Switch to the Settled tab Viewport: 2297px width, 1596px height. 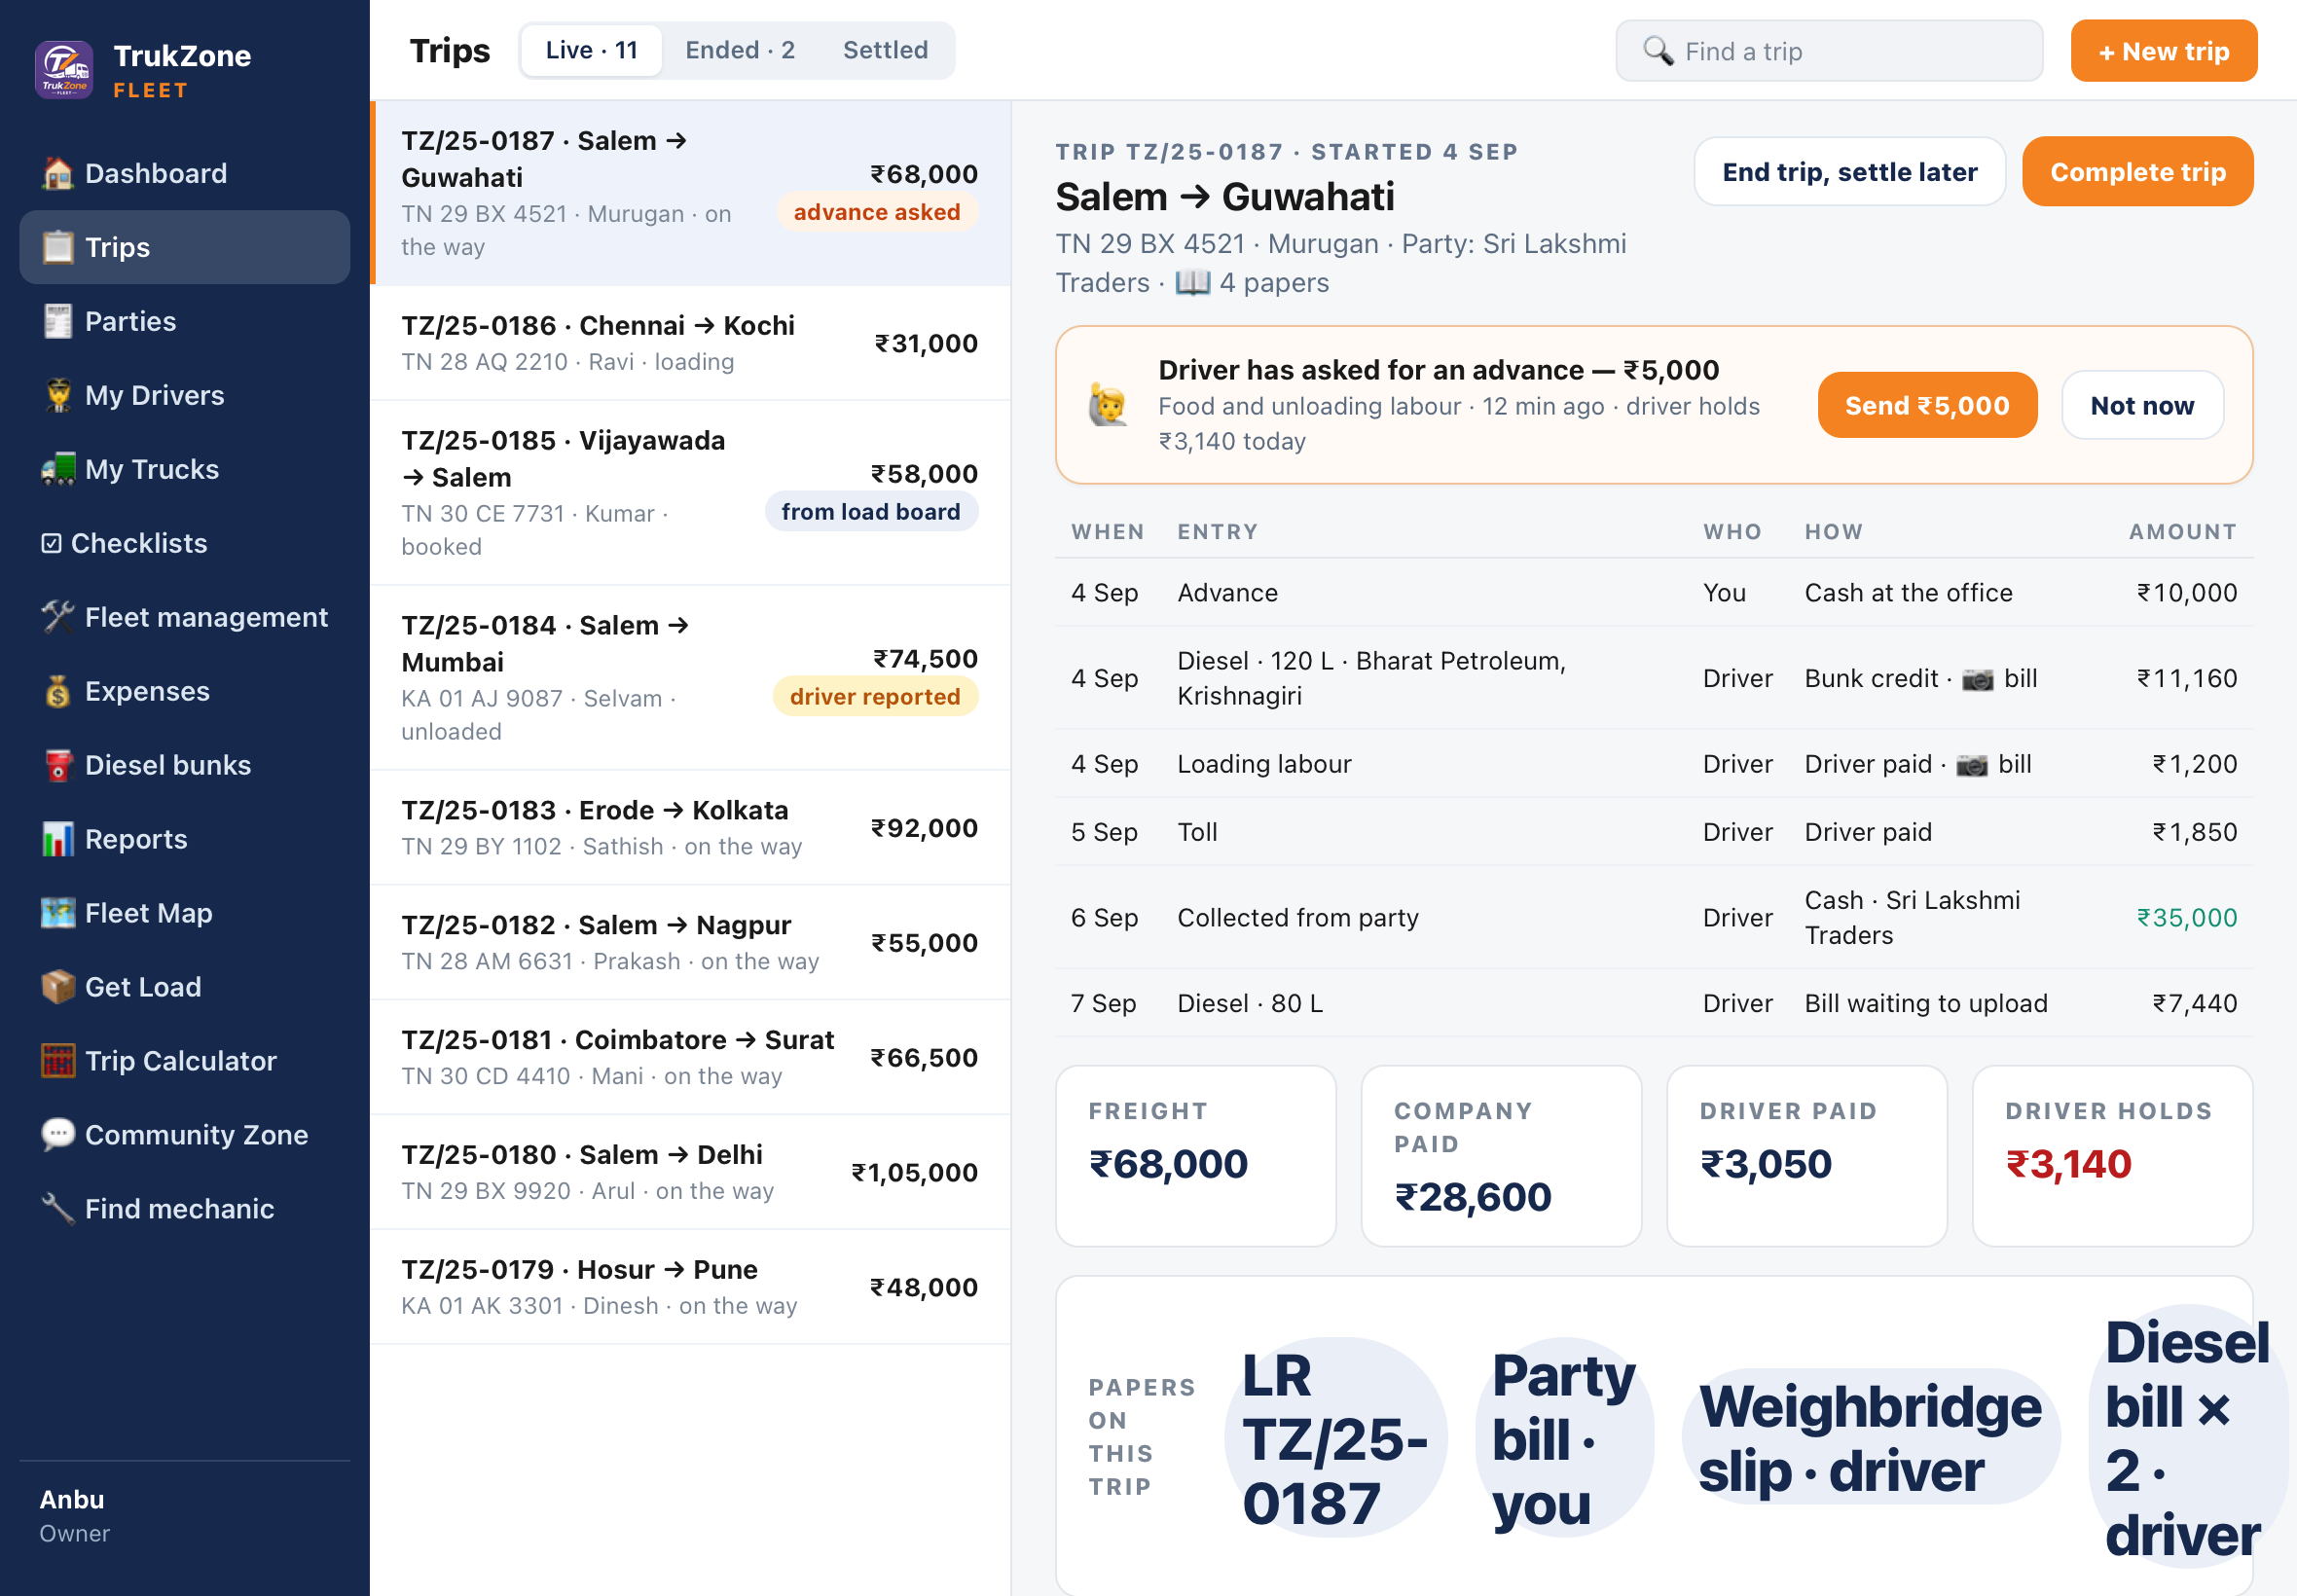pyautogui.click(x=885, y=50)
